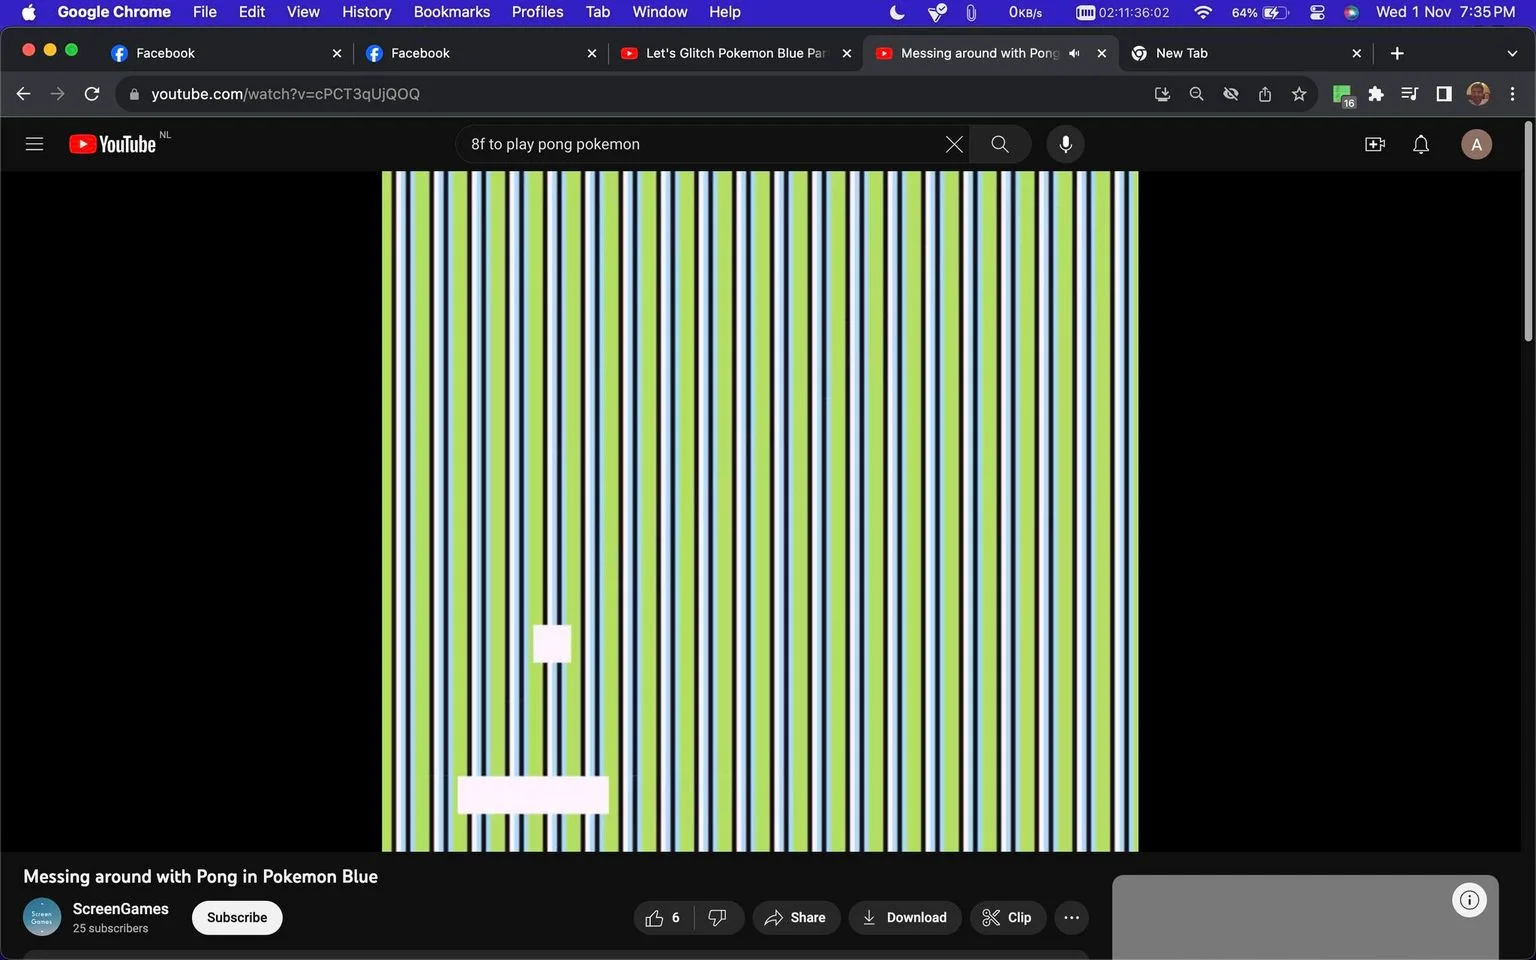Like the Pong video
The width and height of the screenshot is (1536, 960).
(662, 918)
